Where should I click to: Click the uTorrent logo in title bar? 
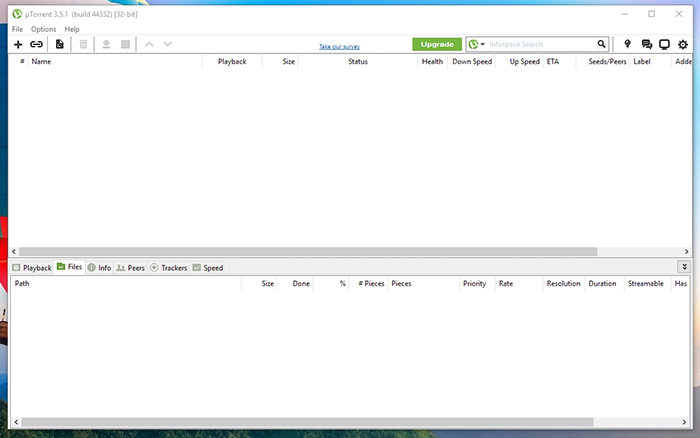17,14
